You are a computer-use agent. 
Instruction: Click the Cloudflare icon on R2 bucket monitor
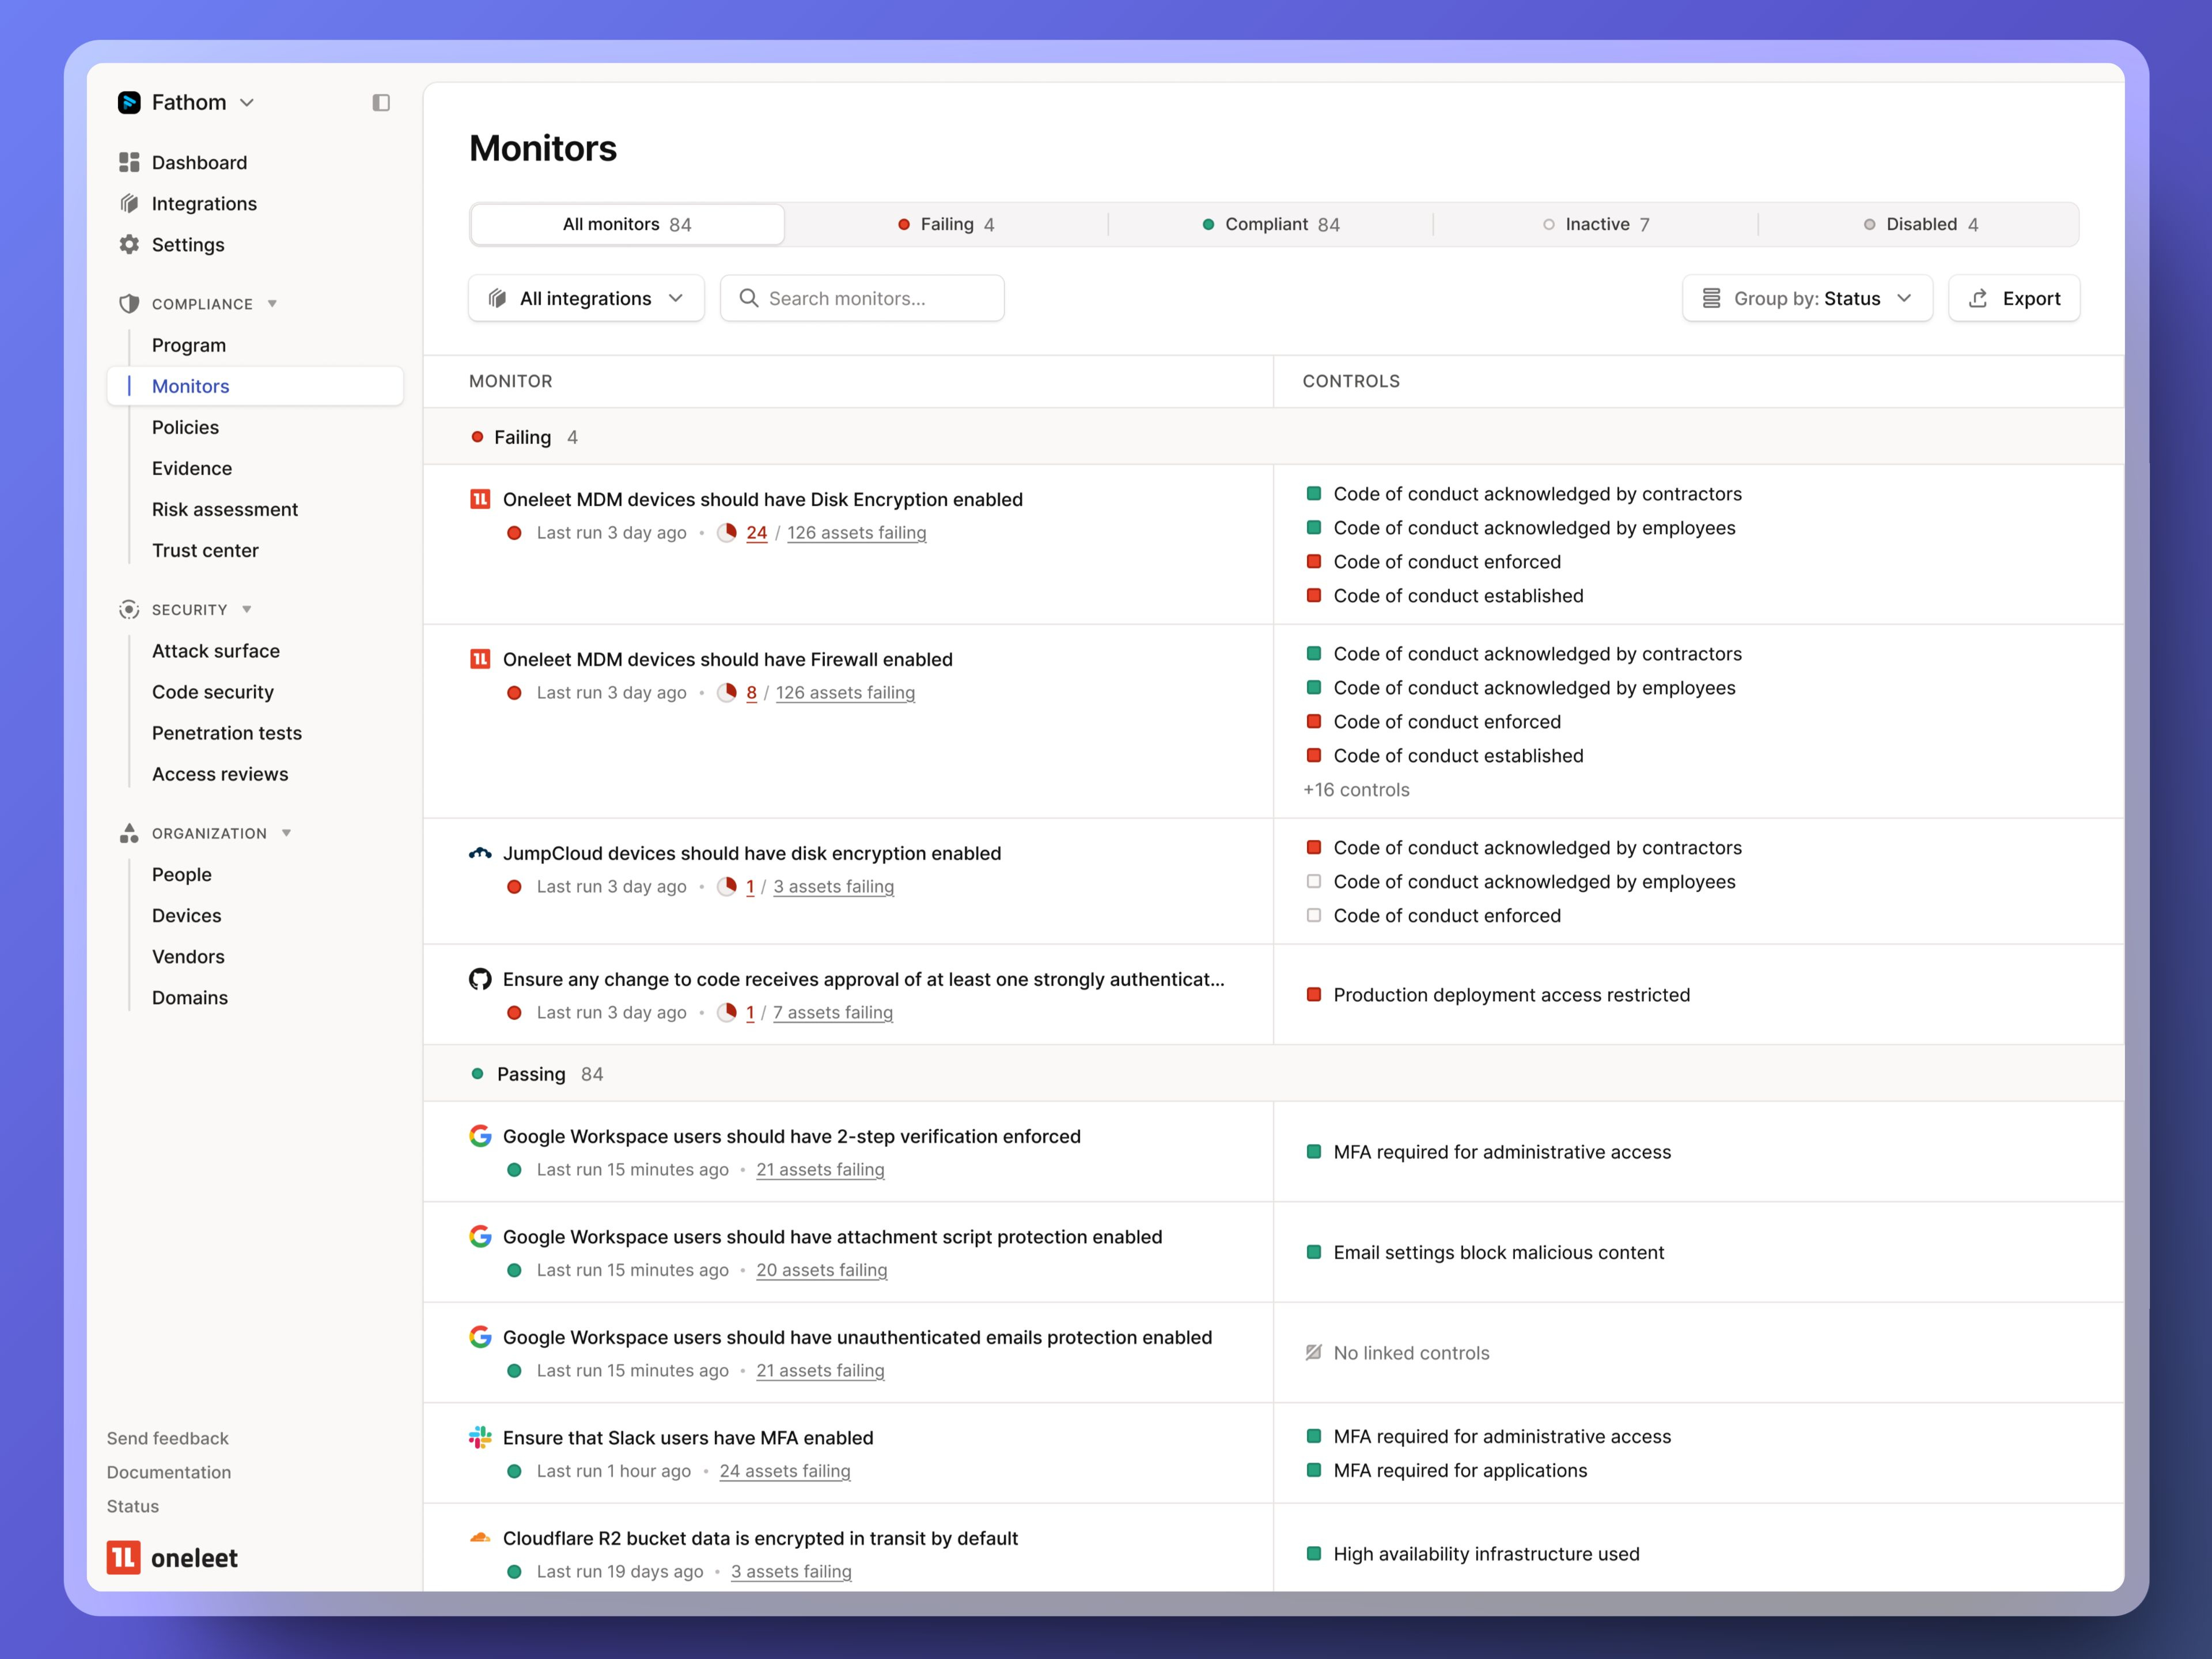480,1538
